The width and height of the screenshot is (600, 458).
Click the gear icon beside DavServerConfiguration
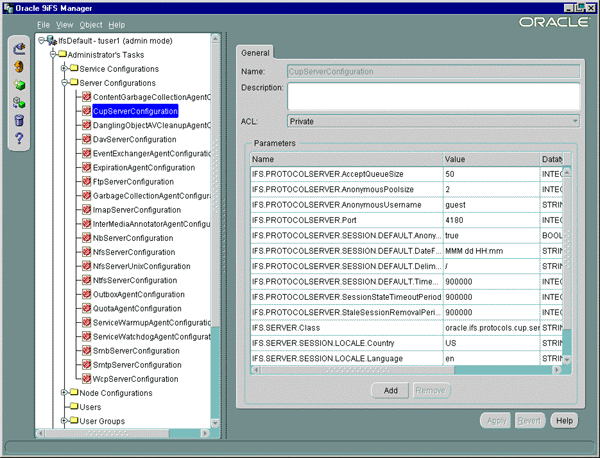point(87,139)
